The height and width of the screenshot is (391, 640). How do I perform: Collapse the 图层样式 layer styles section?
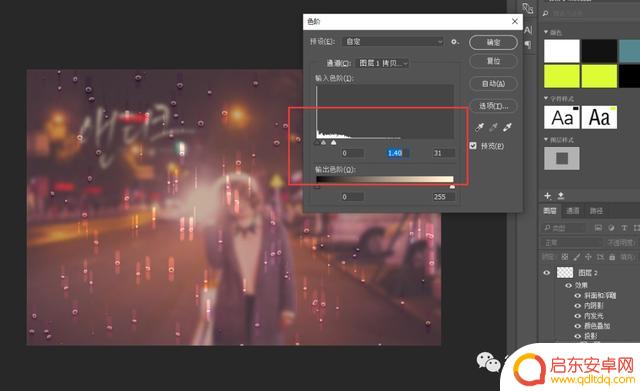pyautogui.click(x=546, y=140)
